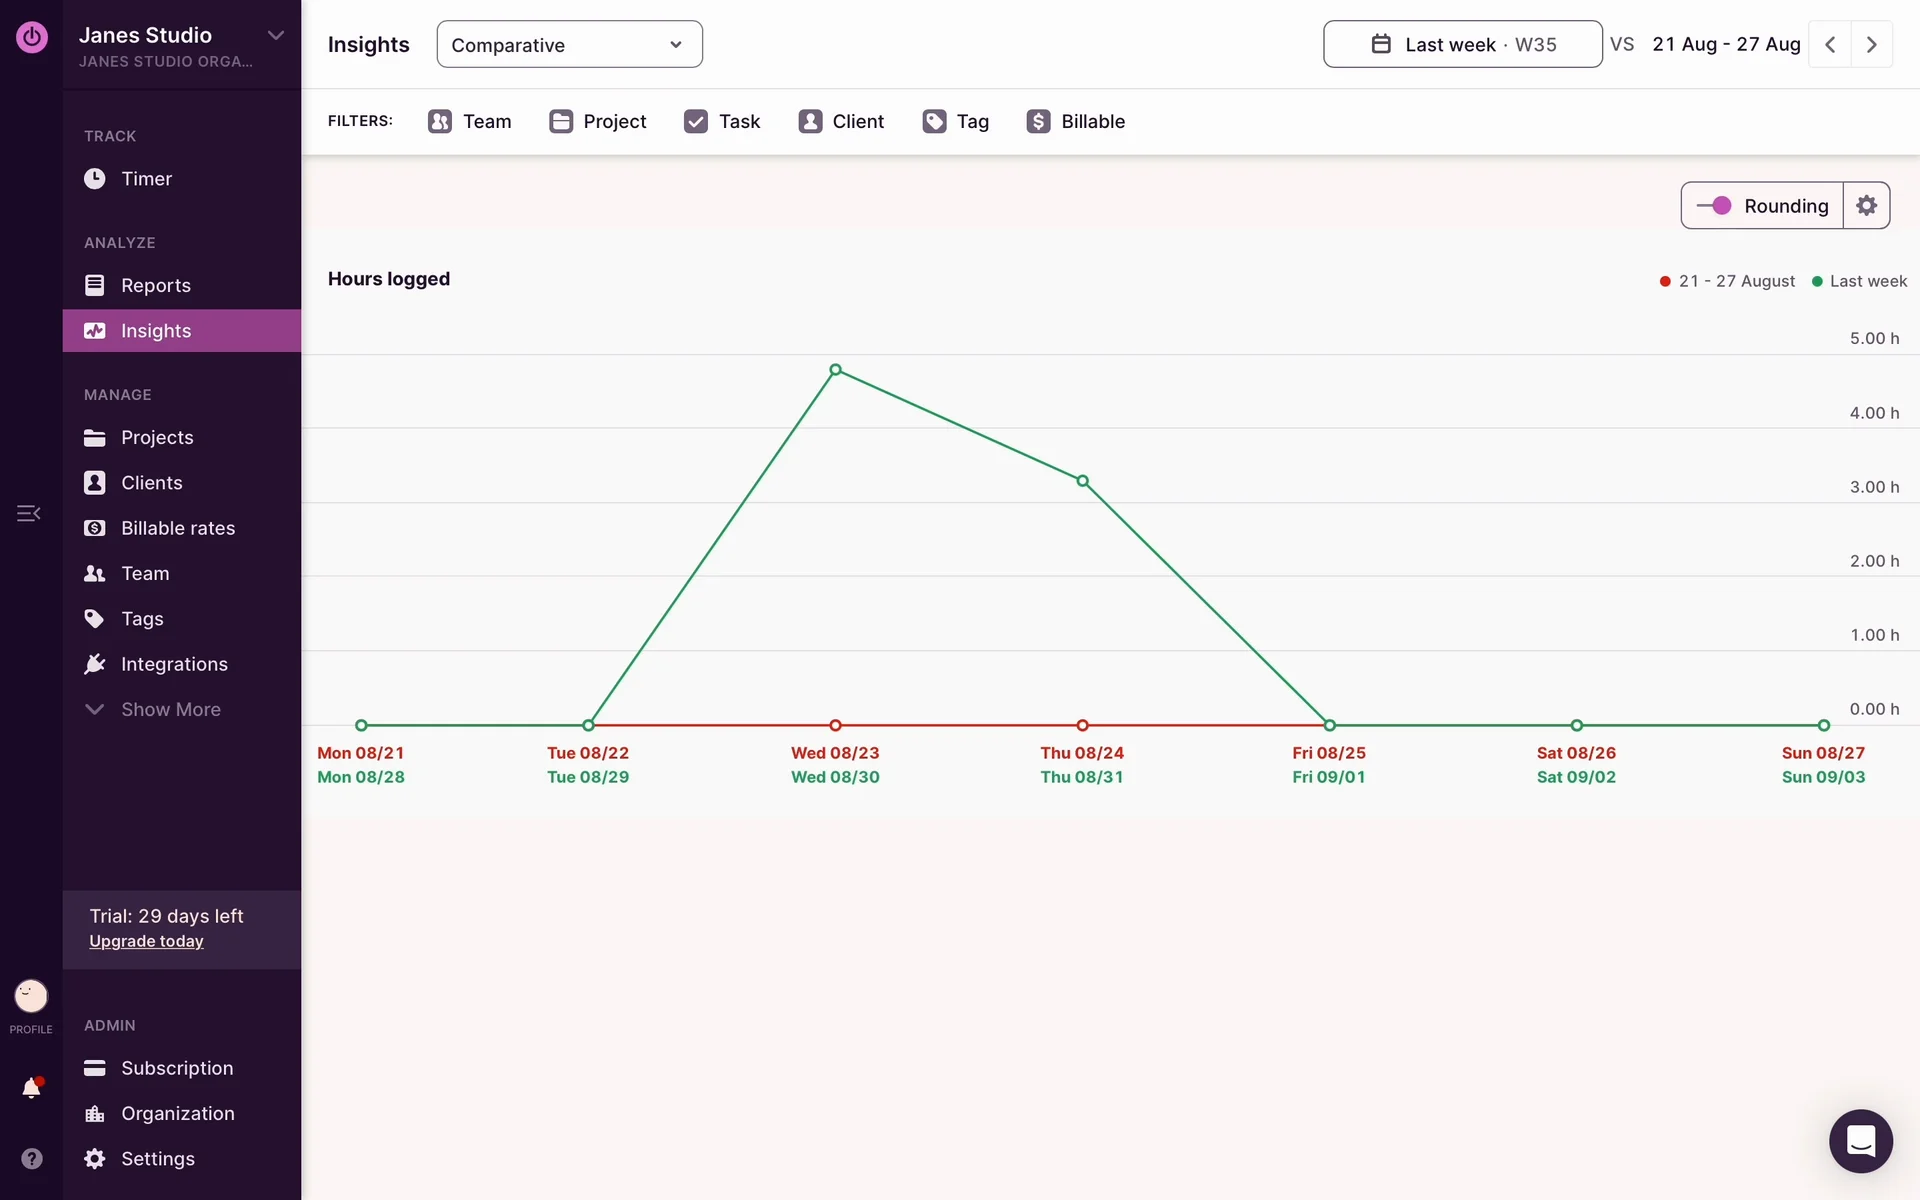Screen dimensions: 1920x1200
Task: Open rounding settings gear icon
Action: tap(1866, 206)
